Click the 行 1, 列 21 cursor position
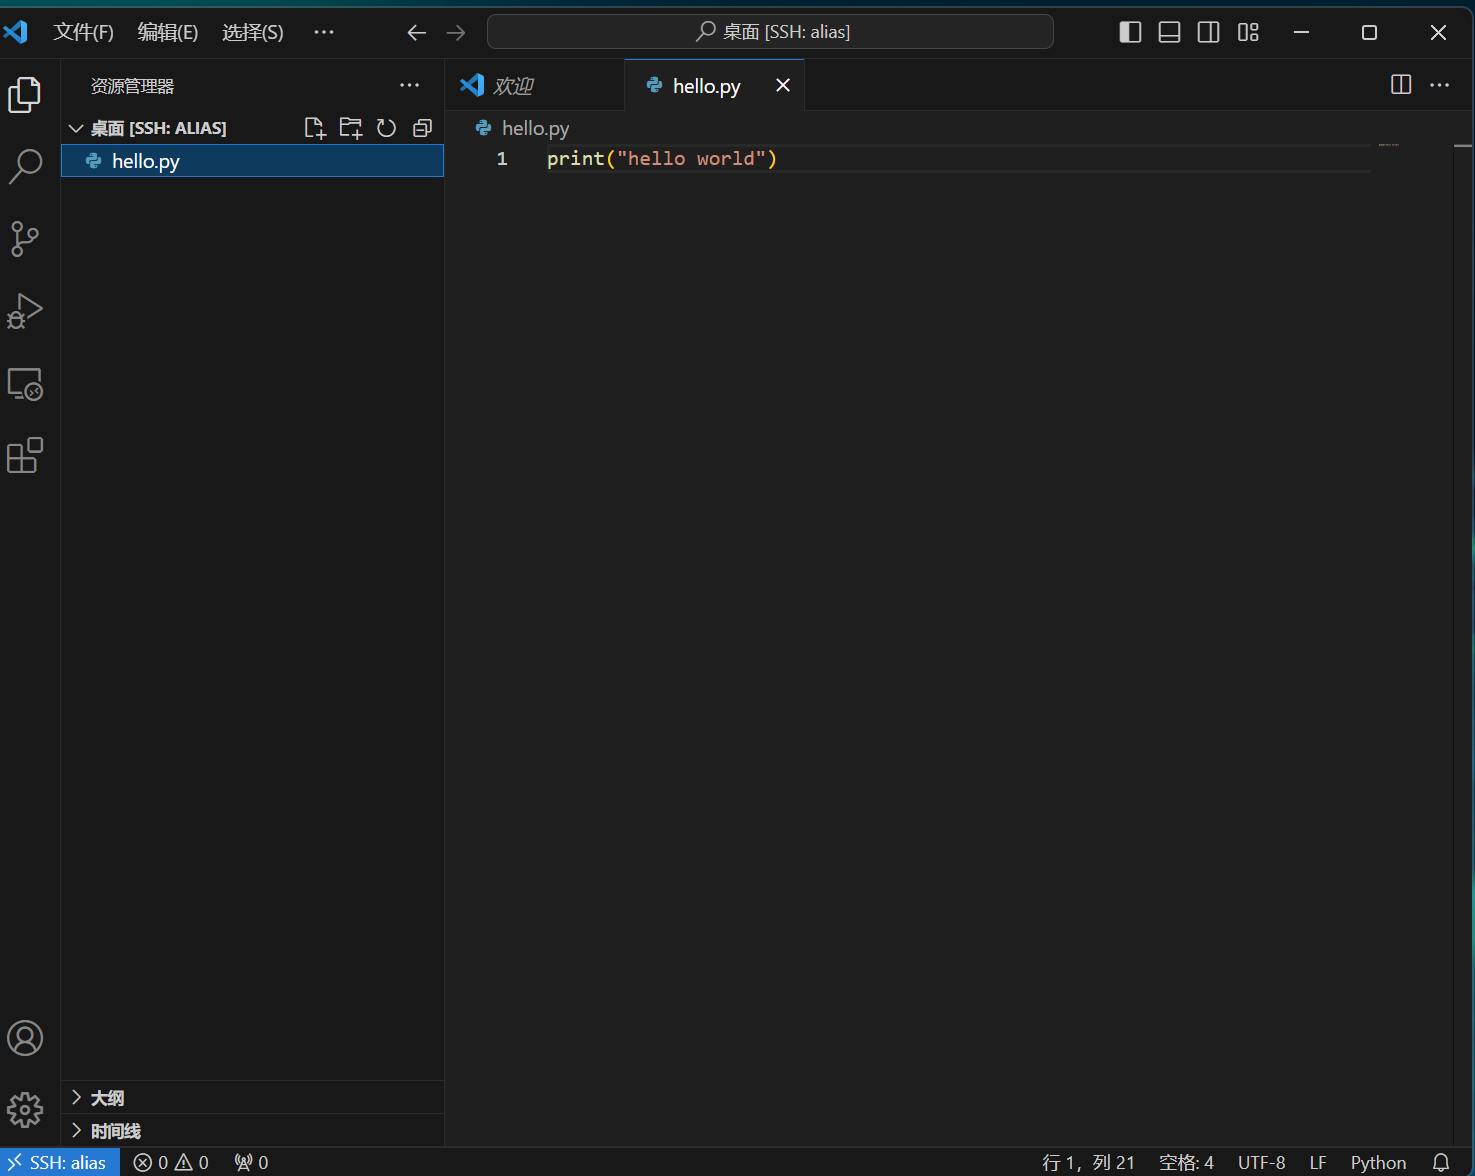 point(1088,1162)
